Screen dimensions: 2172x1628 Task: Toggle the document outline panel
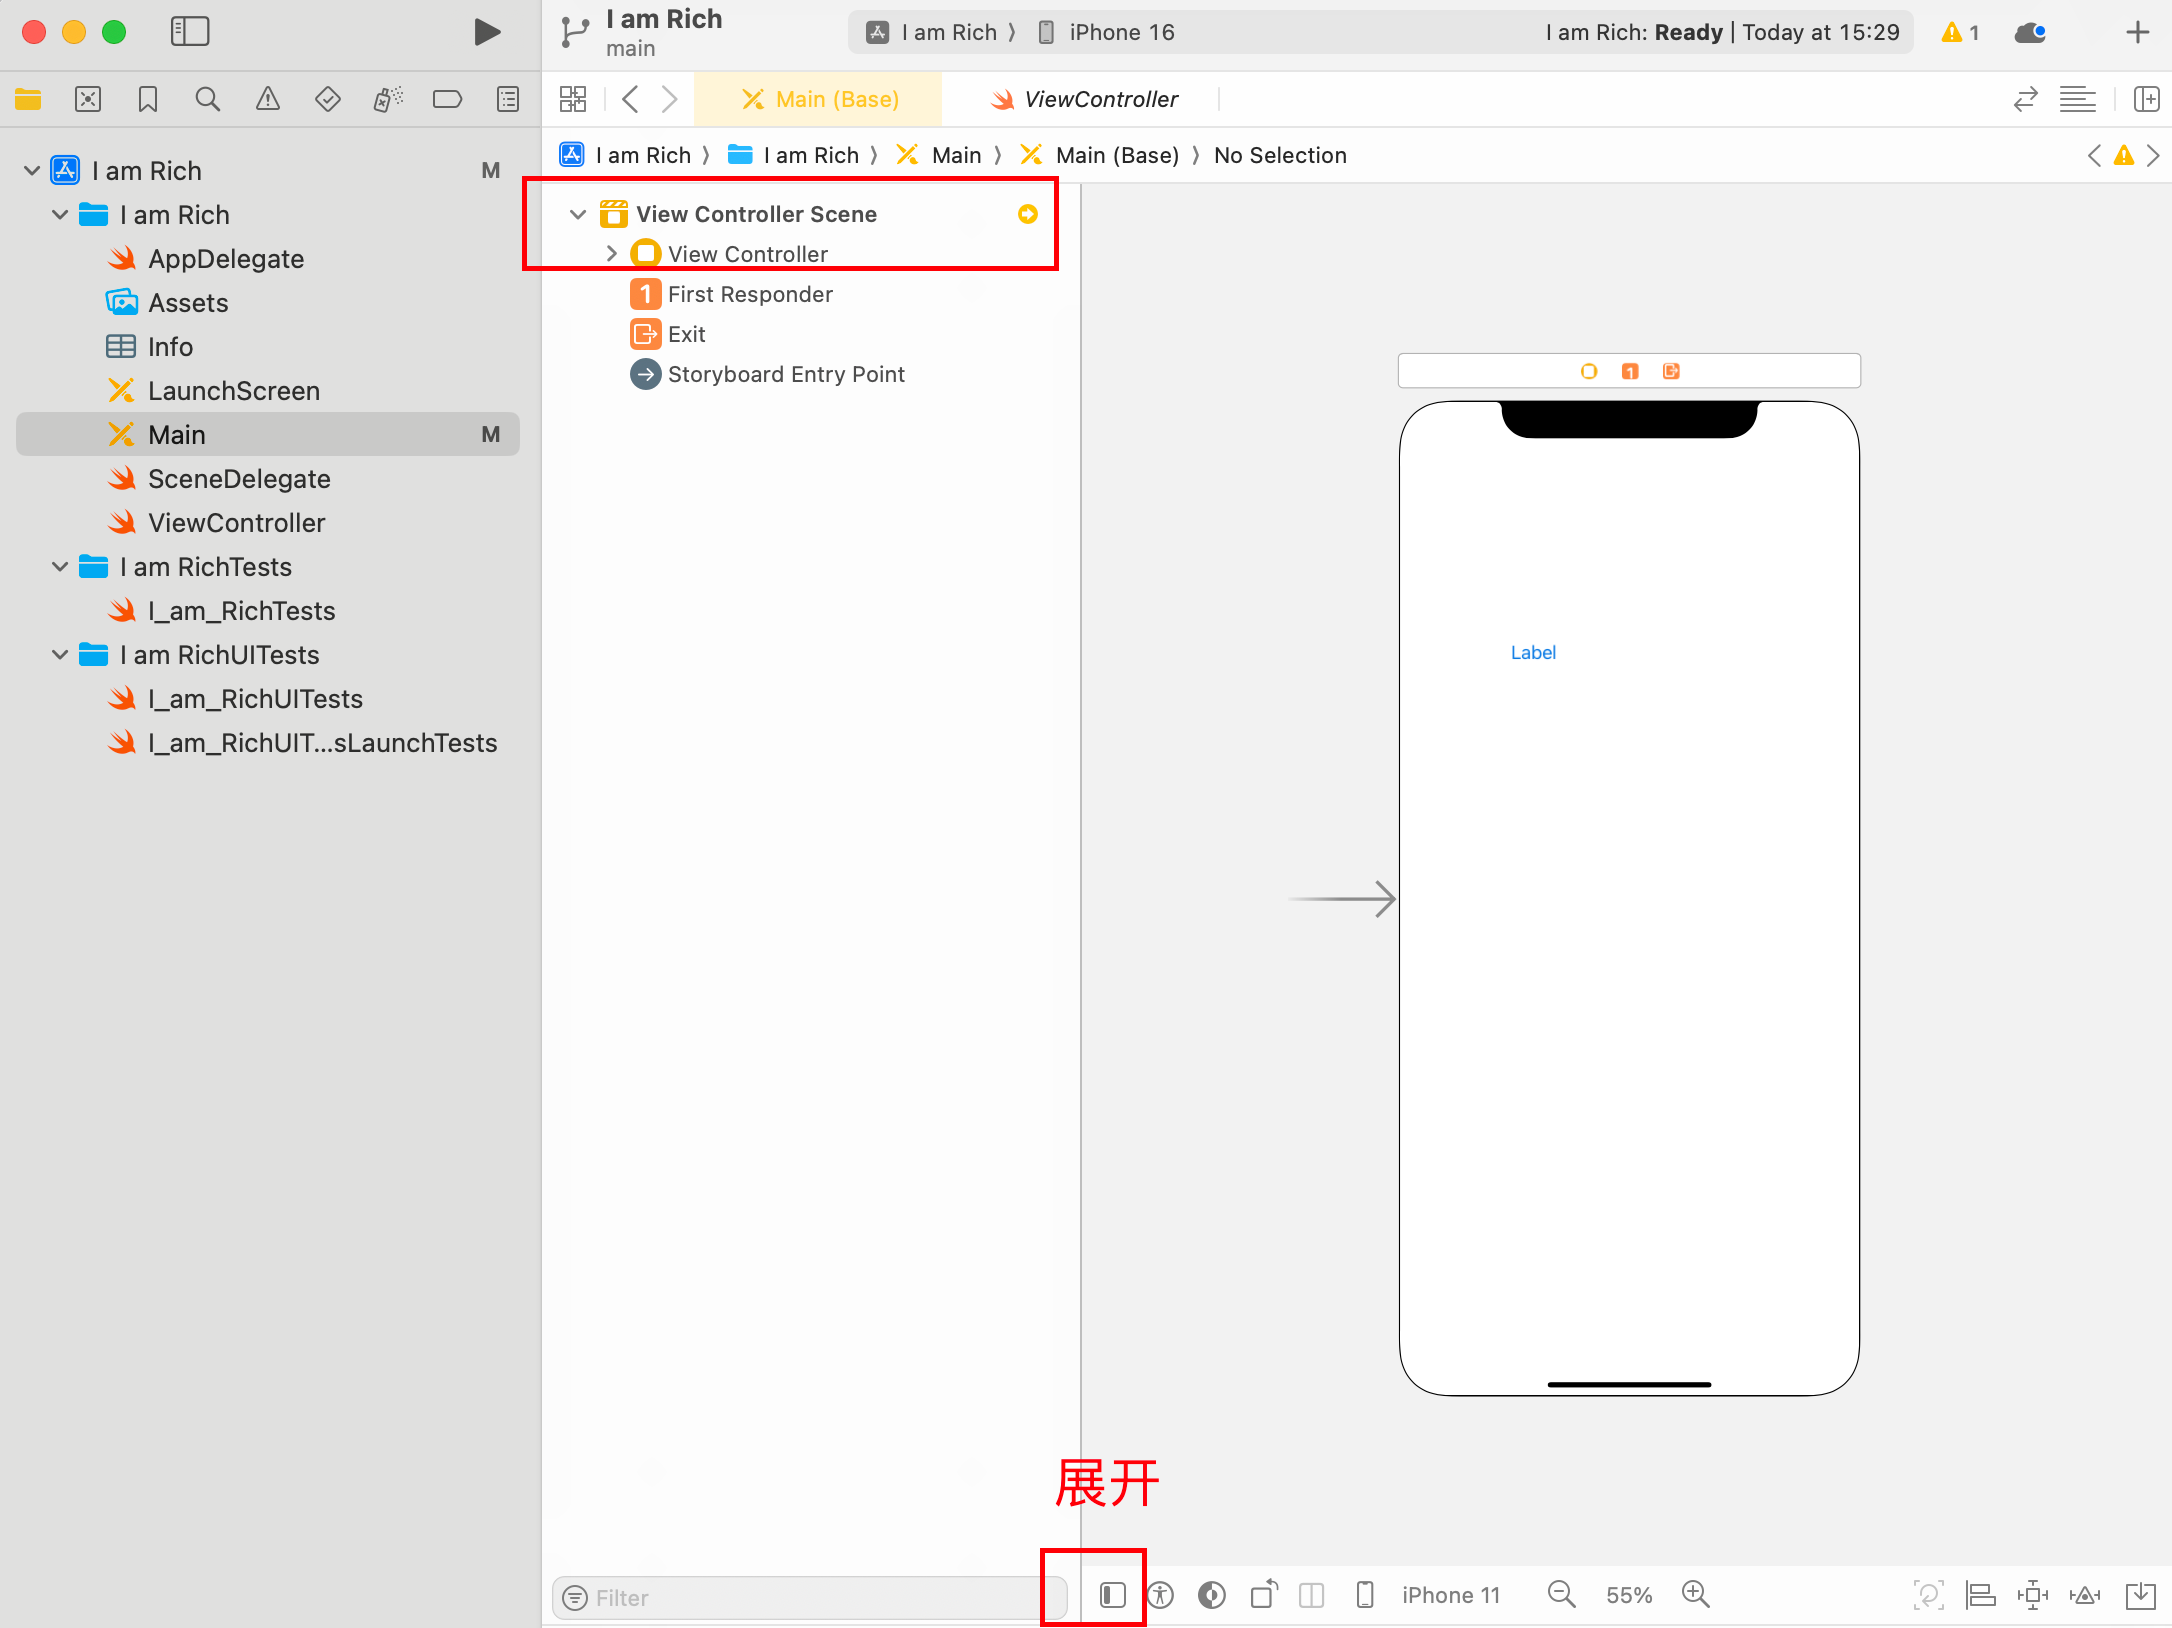1112,1595
